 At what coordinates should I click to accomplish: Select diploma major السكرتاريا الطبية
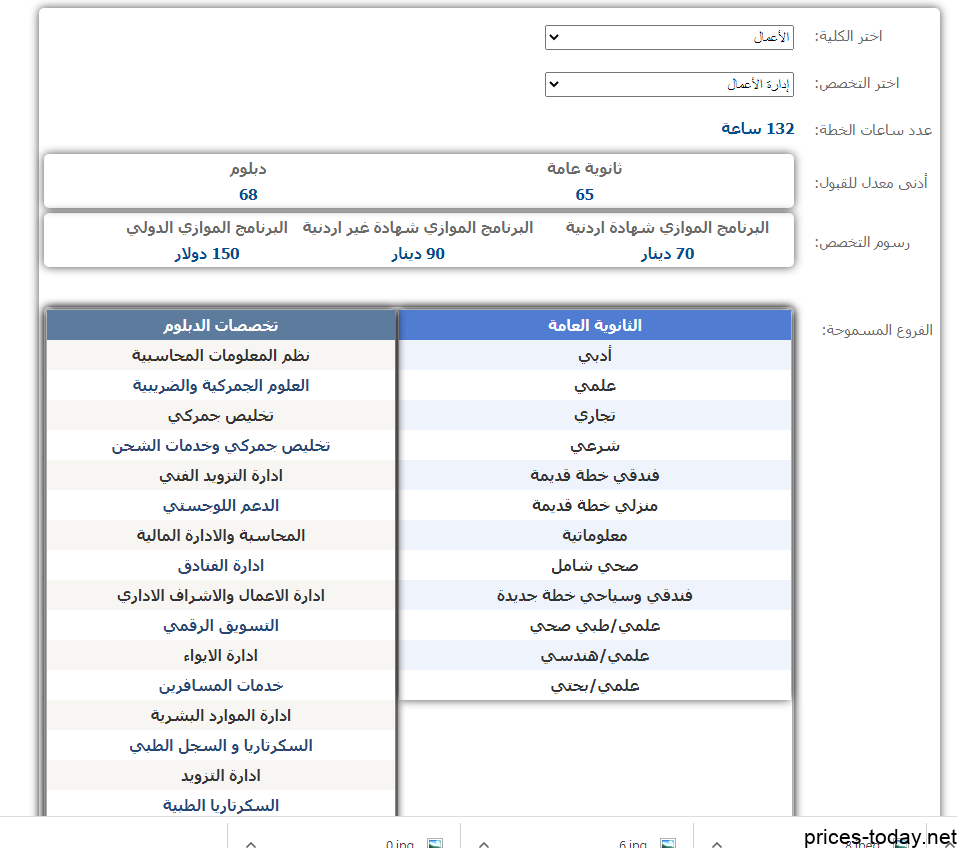click(x=221, y=805)
